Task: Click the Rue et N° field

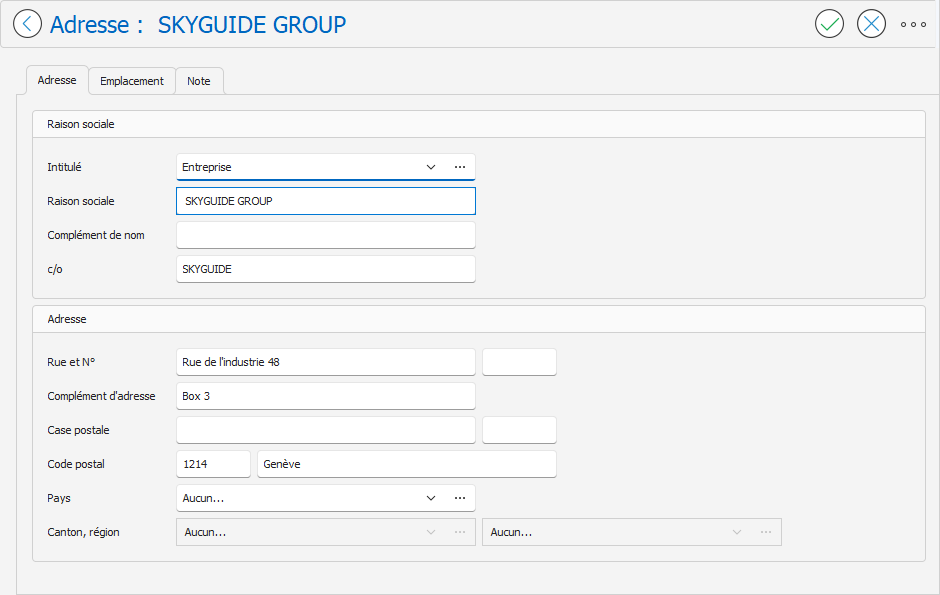Action: tap(326, 362)
